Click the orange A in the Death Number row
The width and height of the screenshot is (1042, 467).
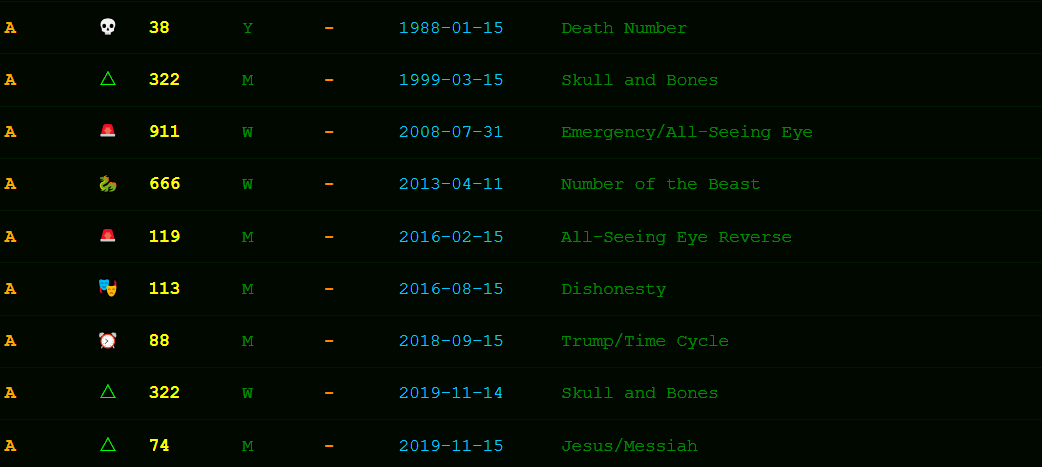(10, 28)
